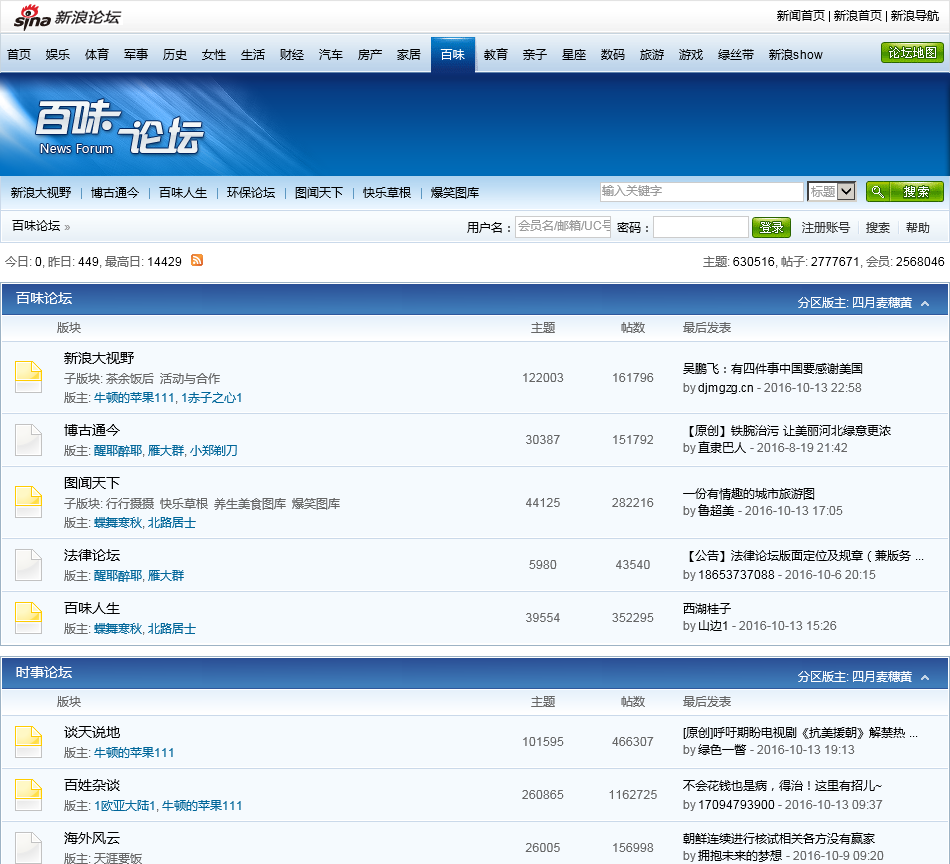The height and width of the screenshot is (864, 950).
Task: Click the Sina forum logo
Action: (x=67, y=17)
